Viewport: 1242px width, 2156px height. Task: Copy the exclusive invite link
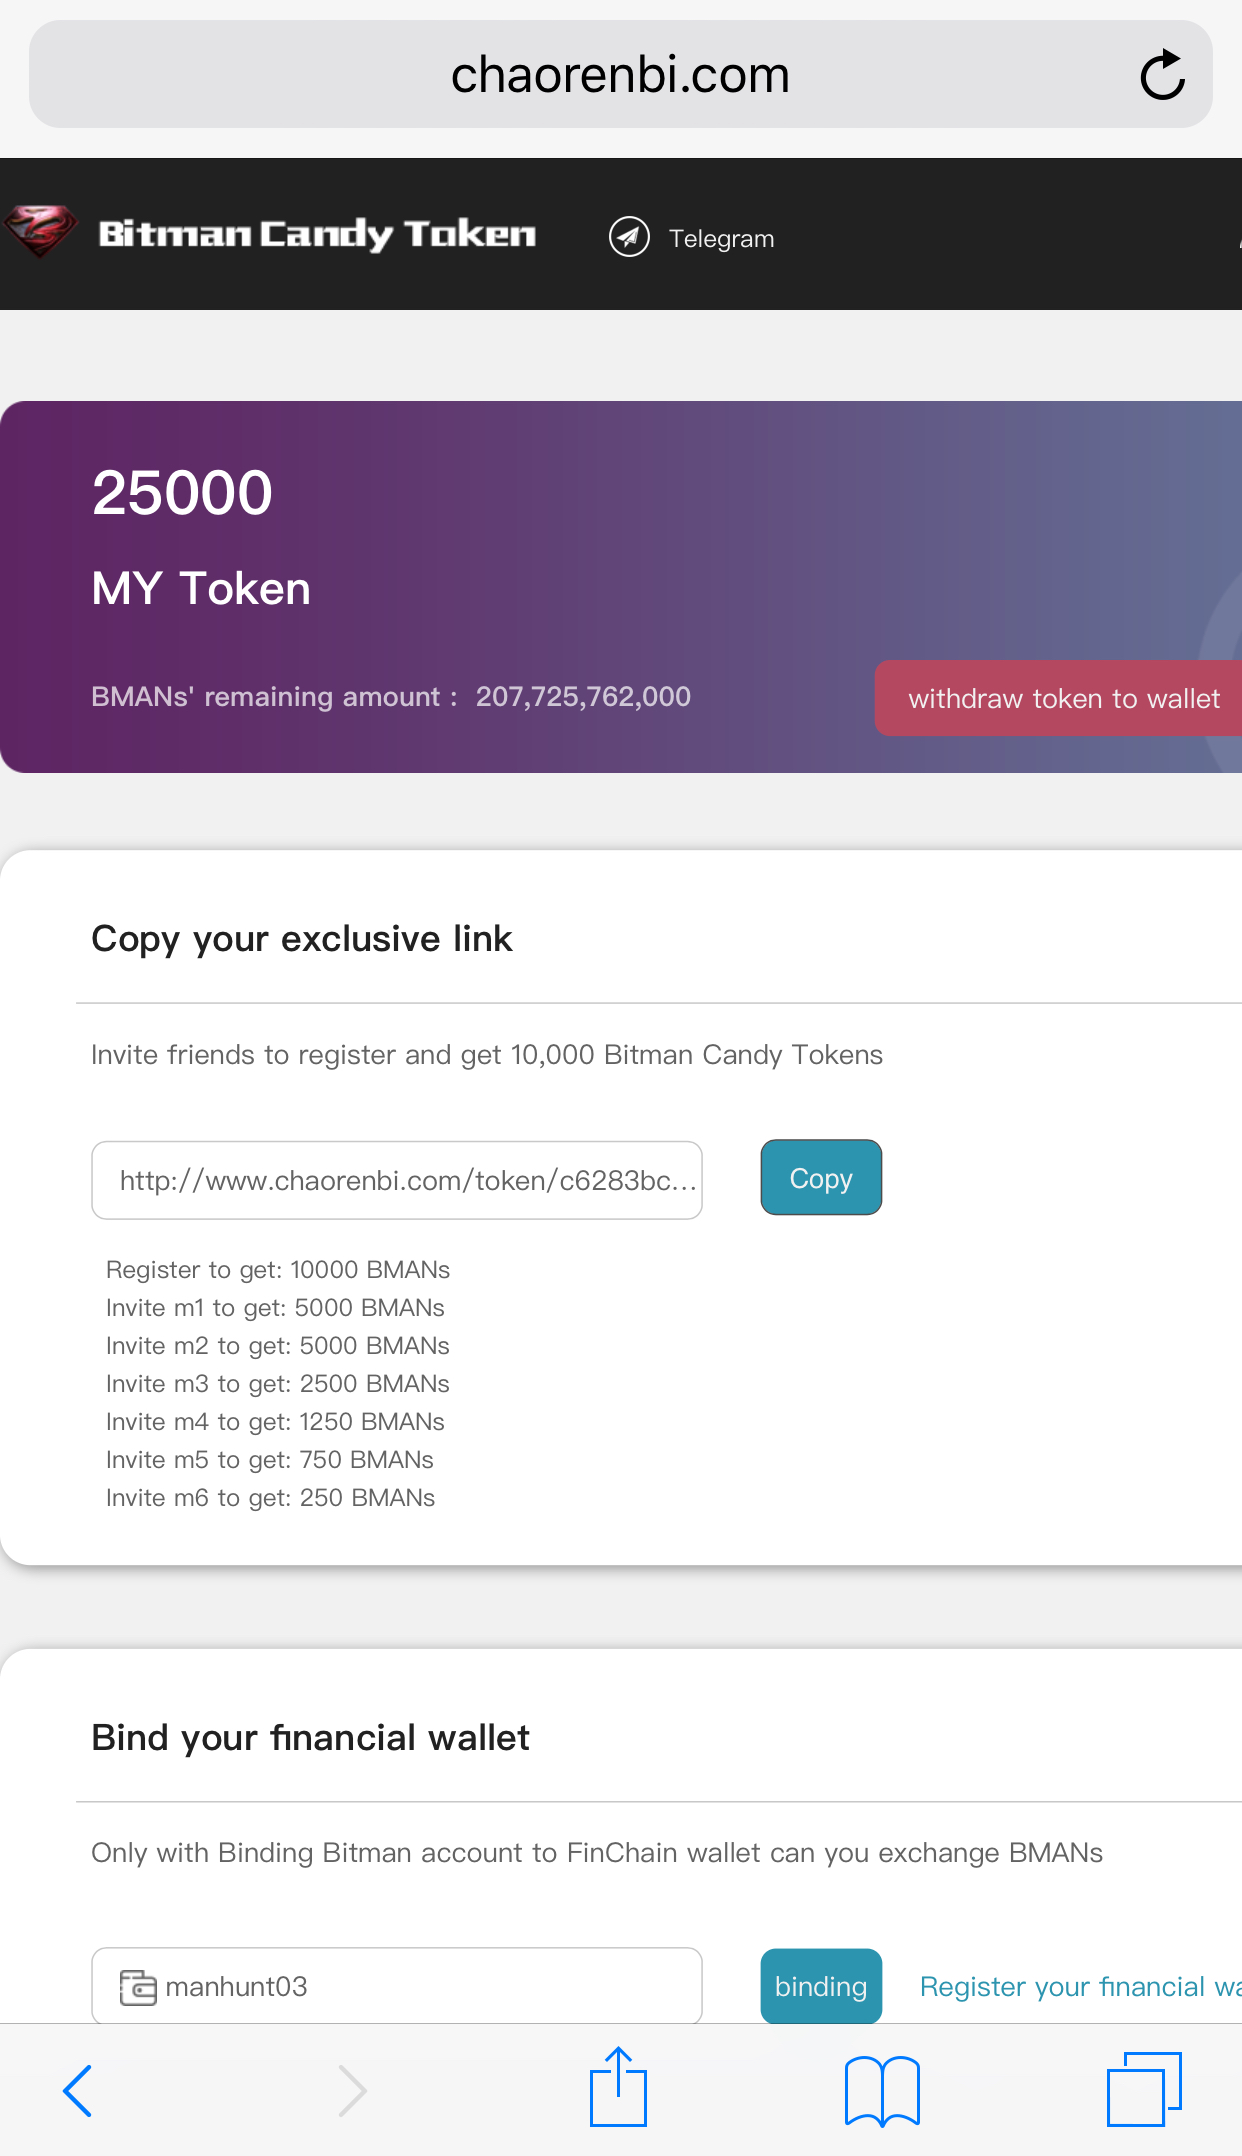(821, 1178)
